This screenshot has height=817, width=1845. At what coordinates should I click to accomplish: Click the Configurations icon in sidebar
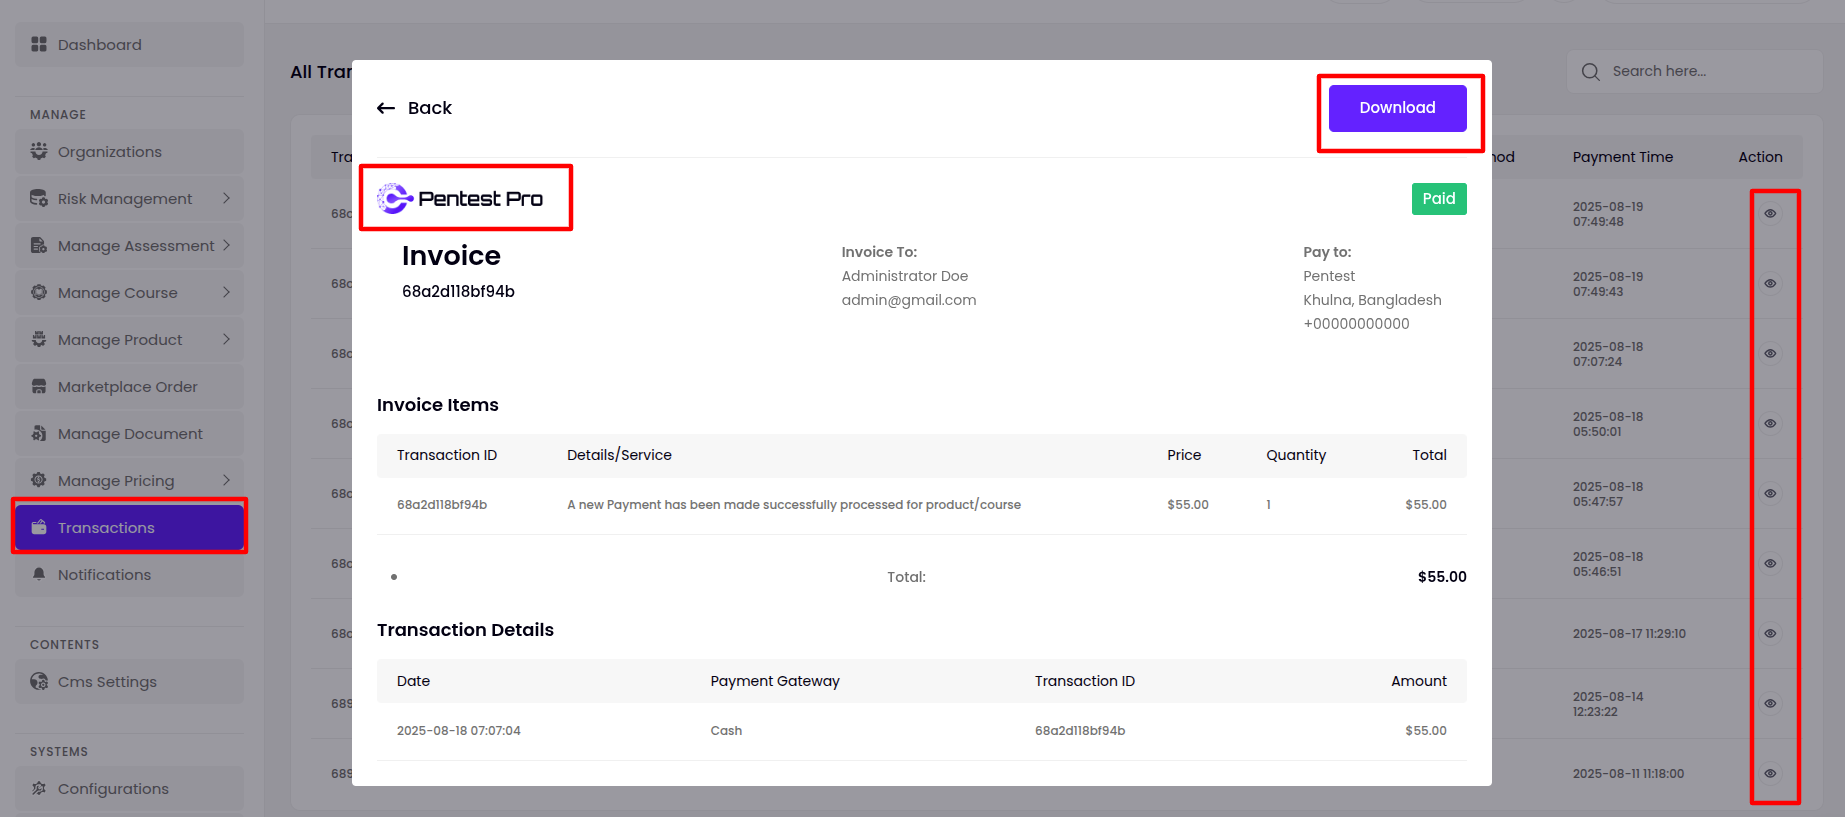(39, 788)
